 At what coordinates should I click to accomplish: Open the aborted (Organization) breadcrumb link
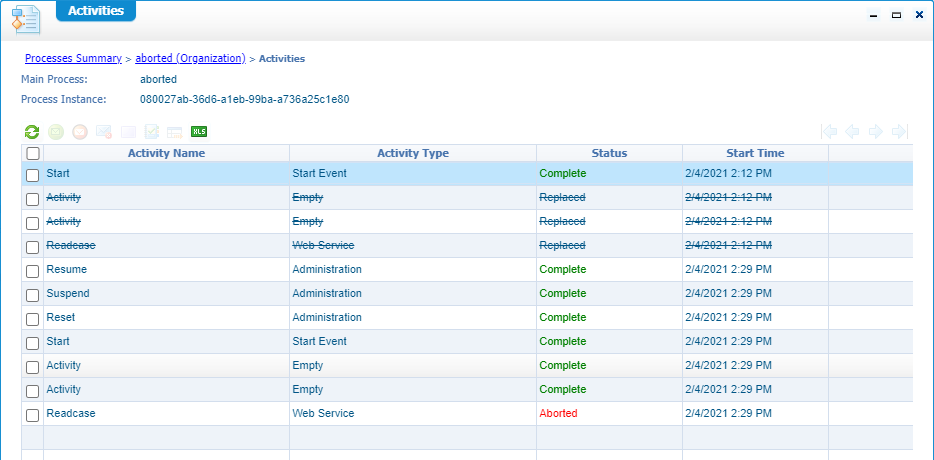(190, 59)
